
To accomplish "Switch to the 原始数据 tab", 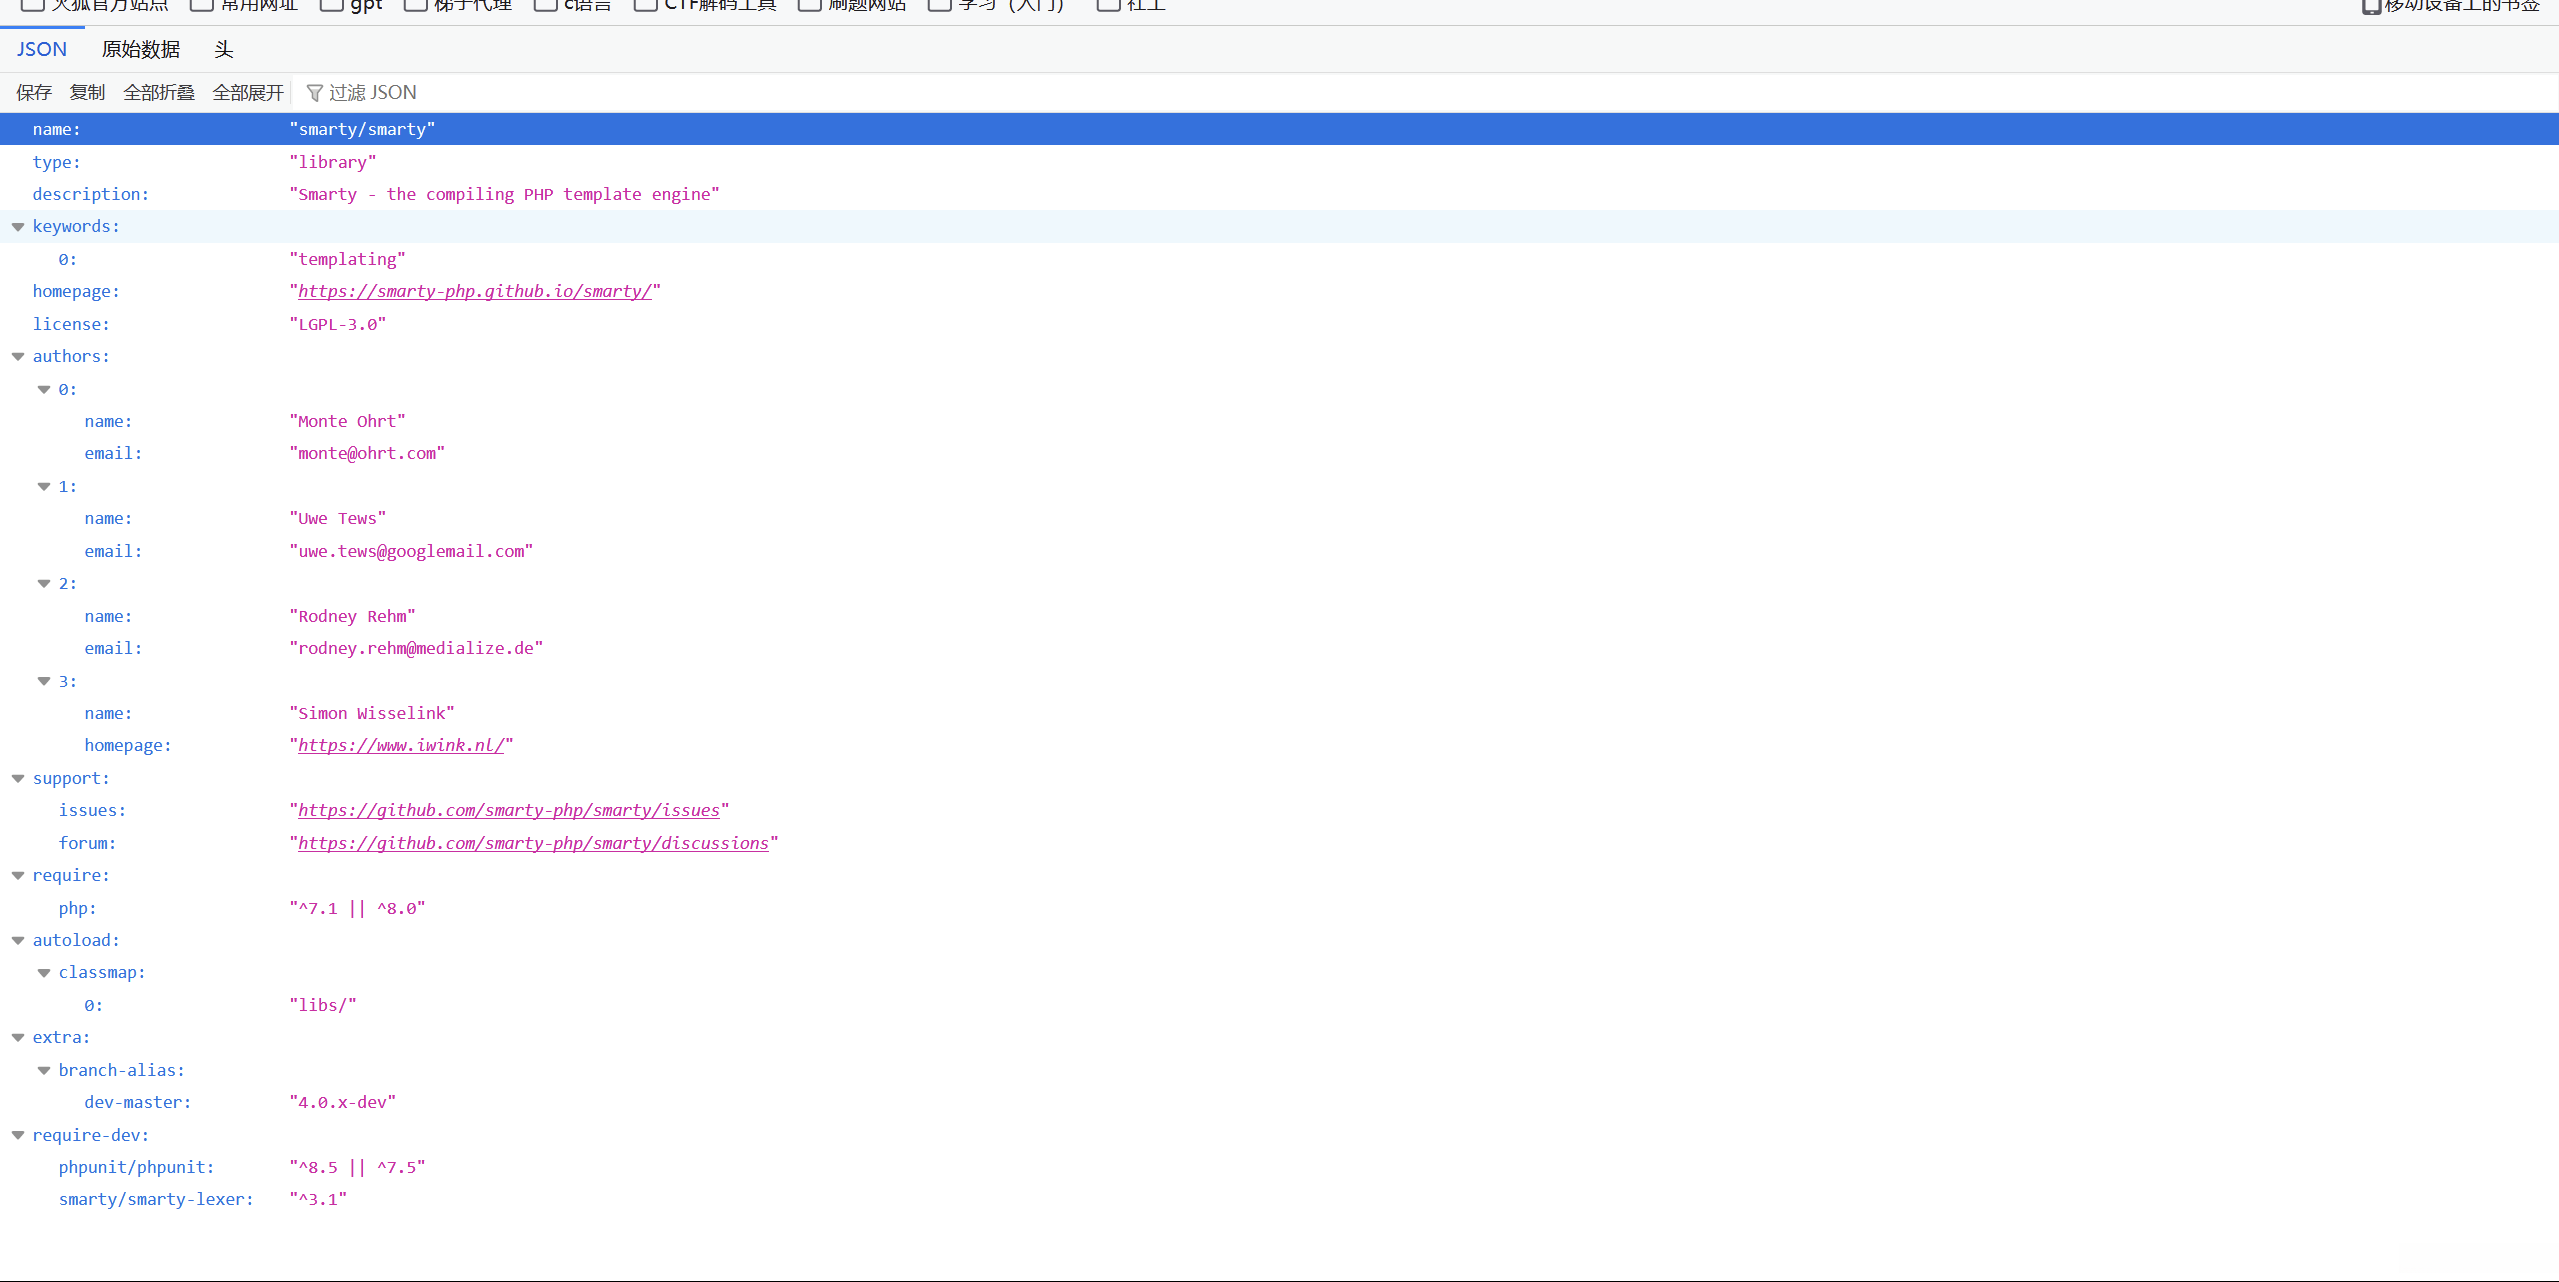I will [141, 50].
